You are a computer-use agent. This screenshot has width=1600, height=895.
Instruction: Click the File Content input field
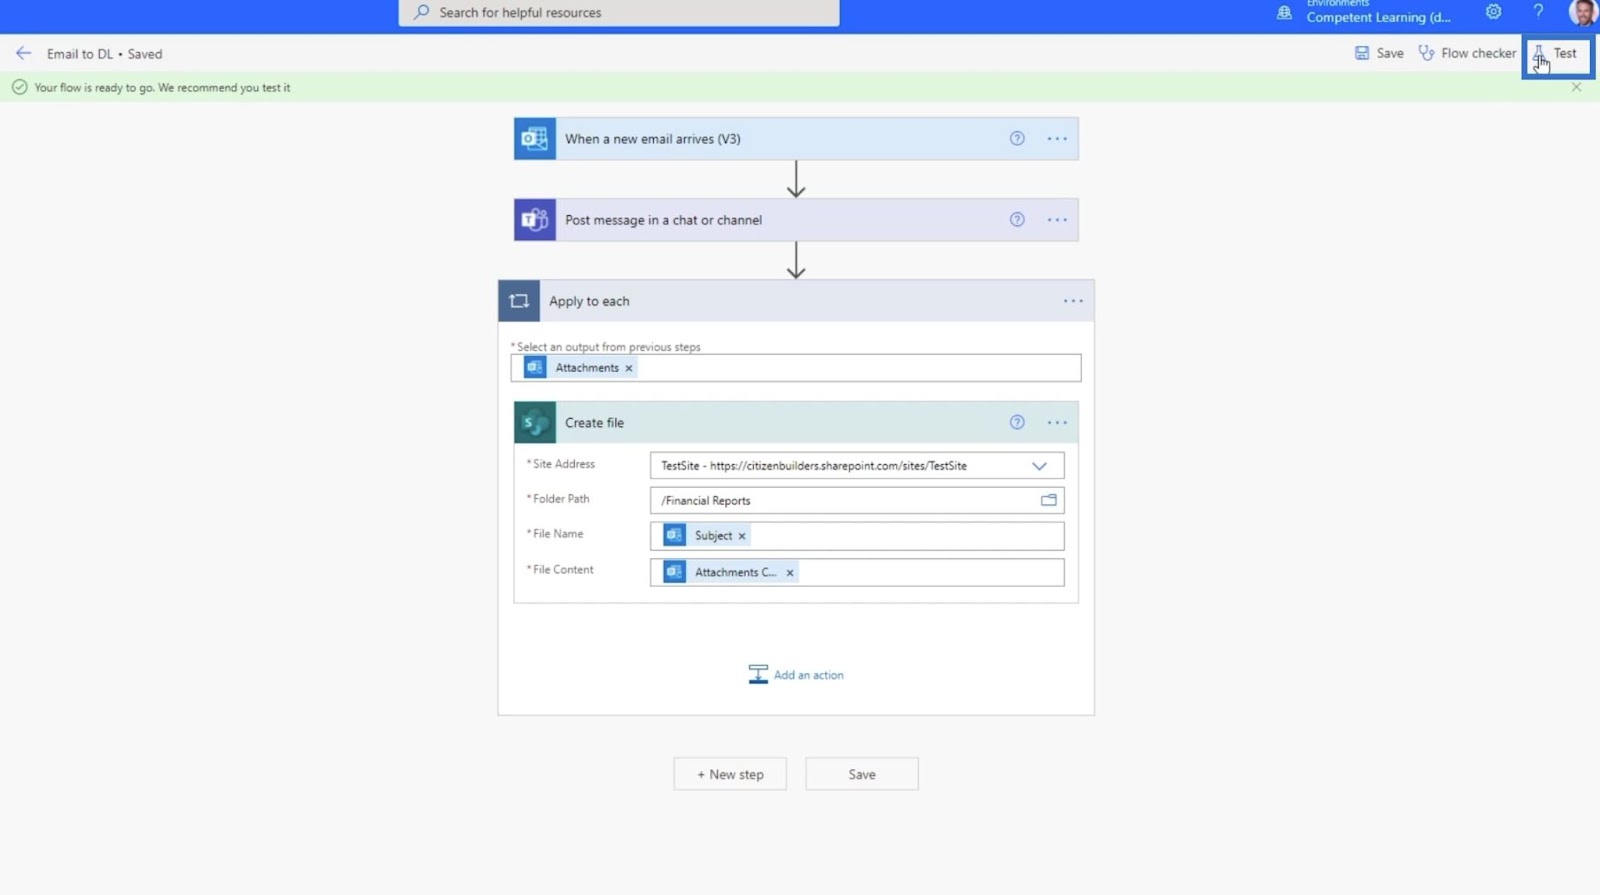(857, 572)
